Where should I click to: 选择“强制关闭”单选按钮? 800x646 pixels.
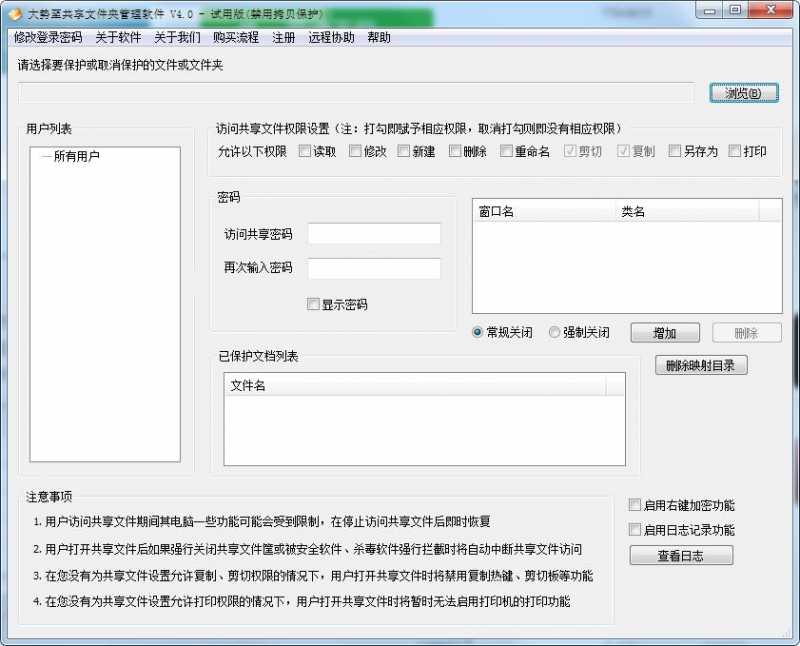[x=552, y=333]
